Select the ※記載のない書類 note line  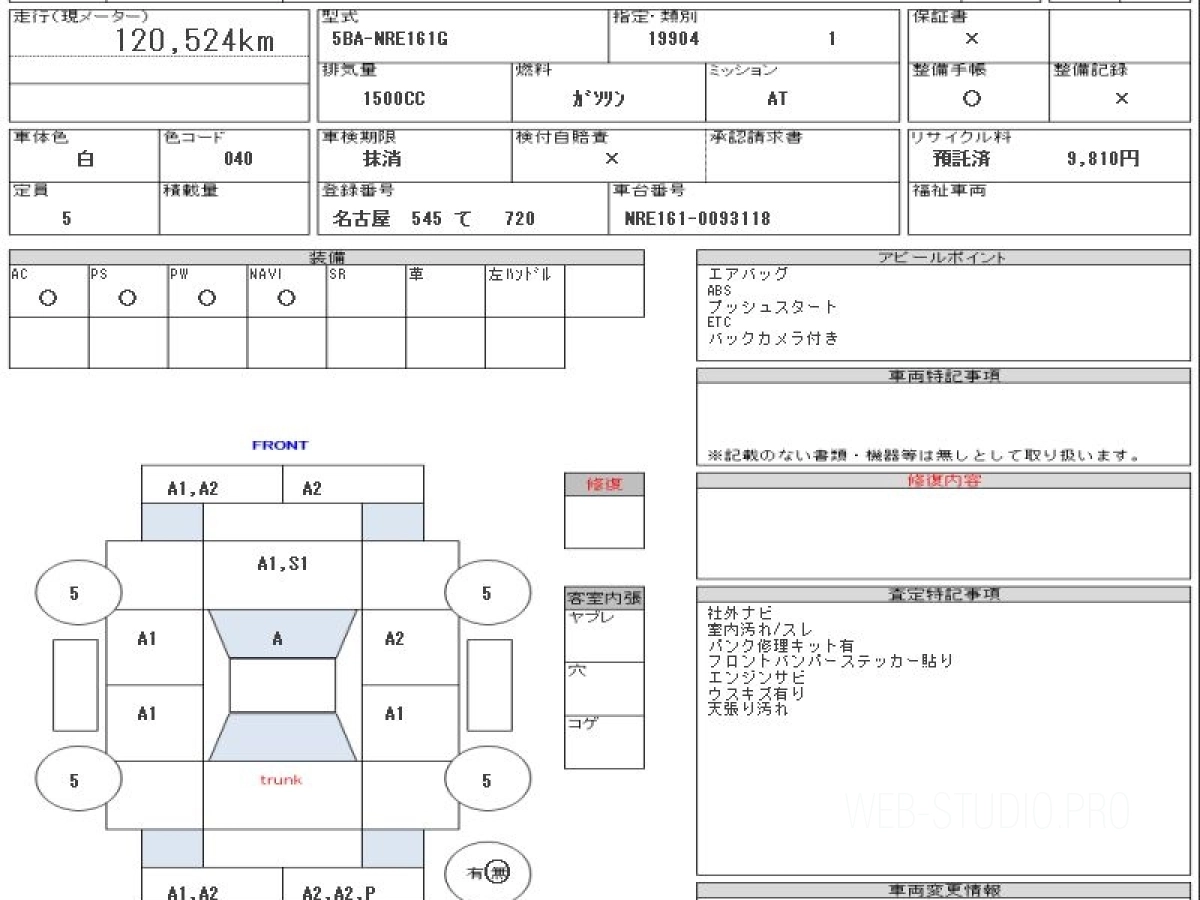pos(924,456)
